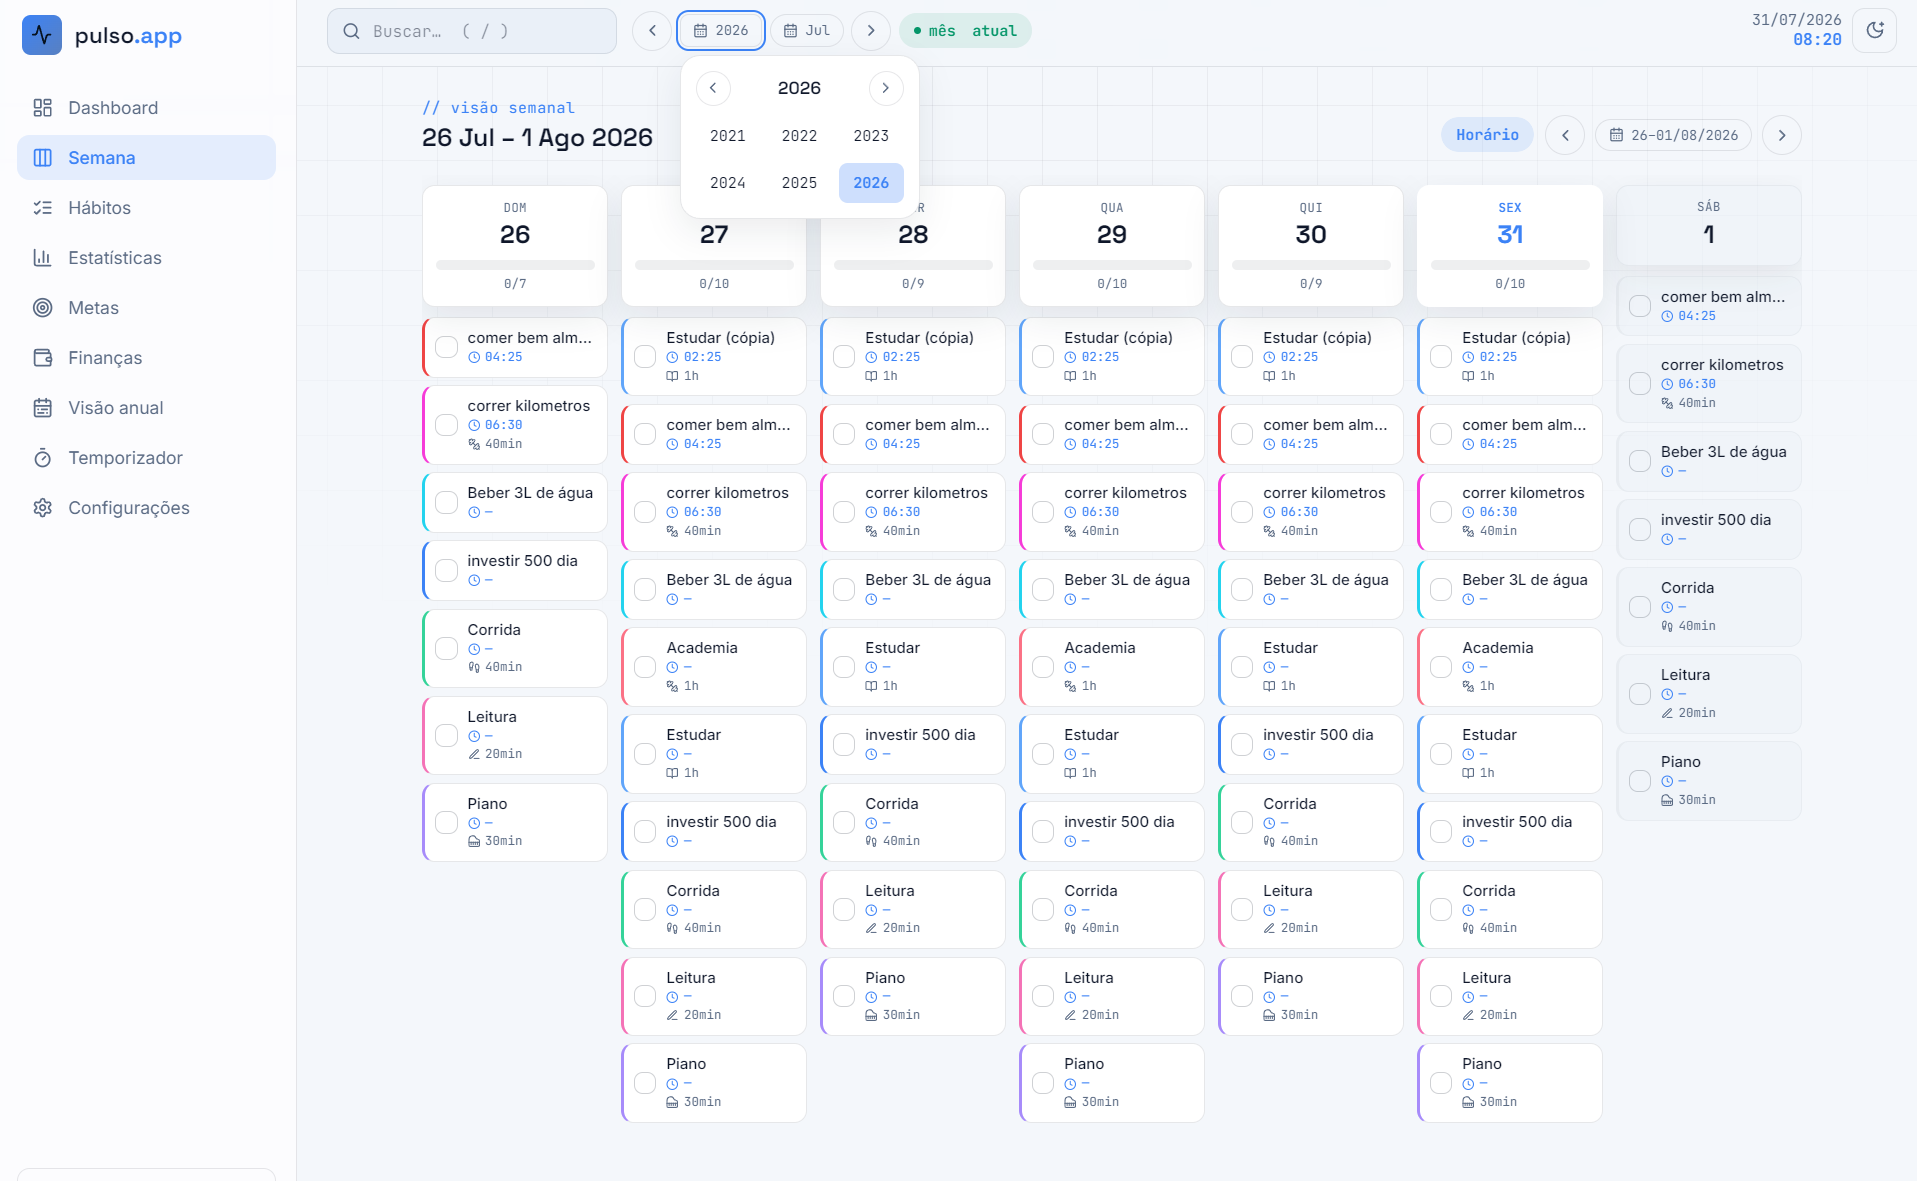Click the Horário button
The width and height of the screenshot is (1917, 1181).
click(1487, 135)
